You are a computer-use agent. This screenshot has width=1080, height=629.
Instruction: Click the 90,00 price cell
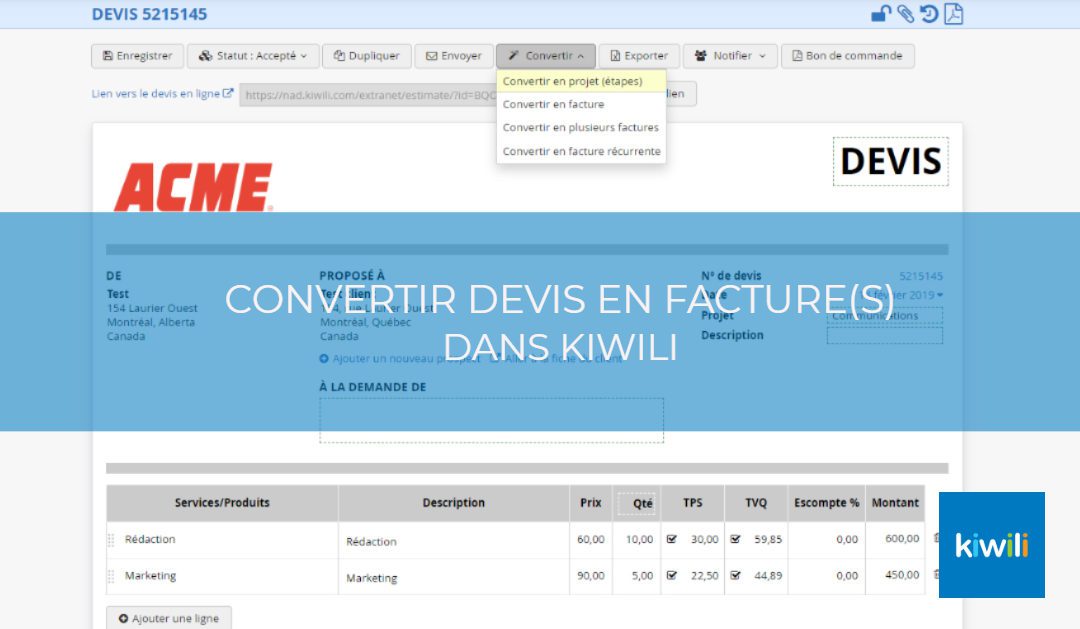590,575
